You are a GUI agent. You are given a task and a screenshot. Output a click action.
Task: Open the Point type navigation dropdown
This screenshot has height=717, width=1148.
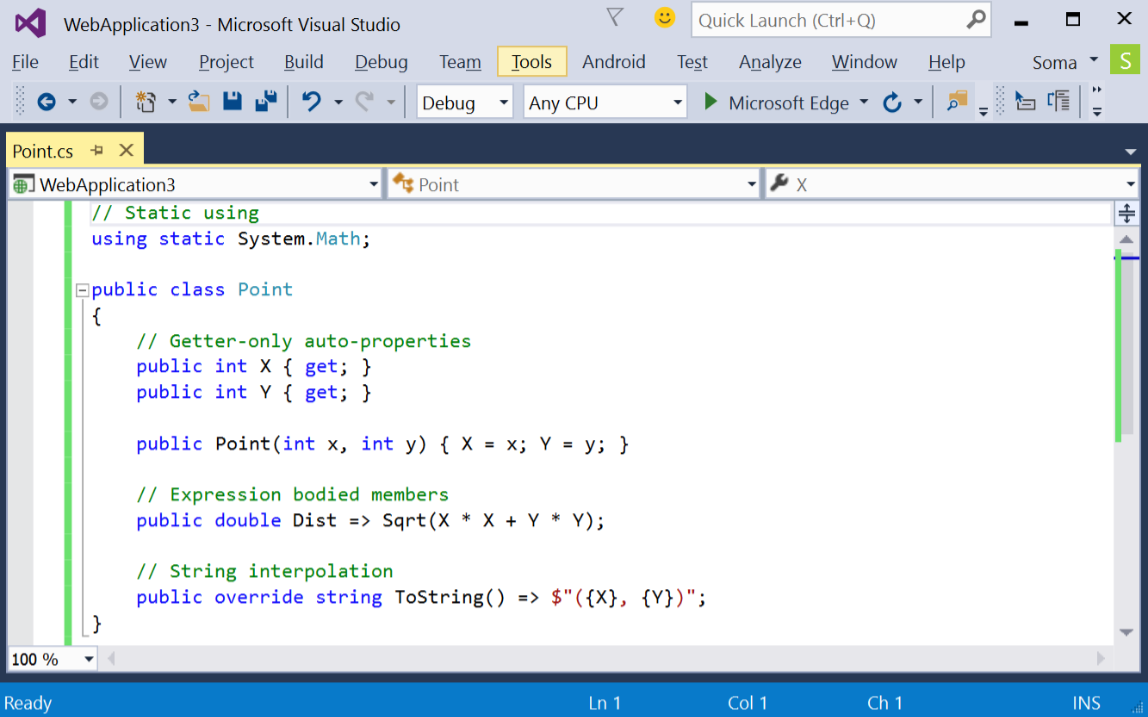tap(751, 183)
